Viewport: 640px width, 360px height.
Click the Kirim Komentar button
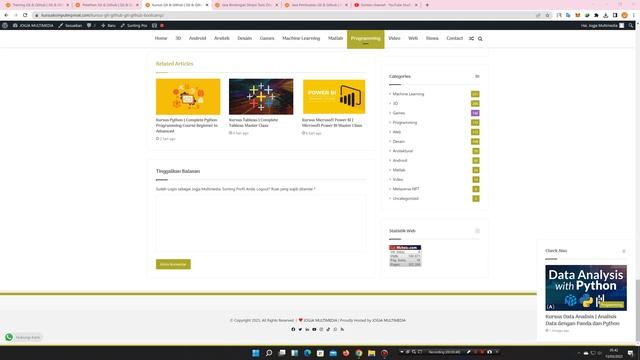(x=173, y=264)
